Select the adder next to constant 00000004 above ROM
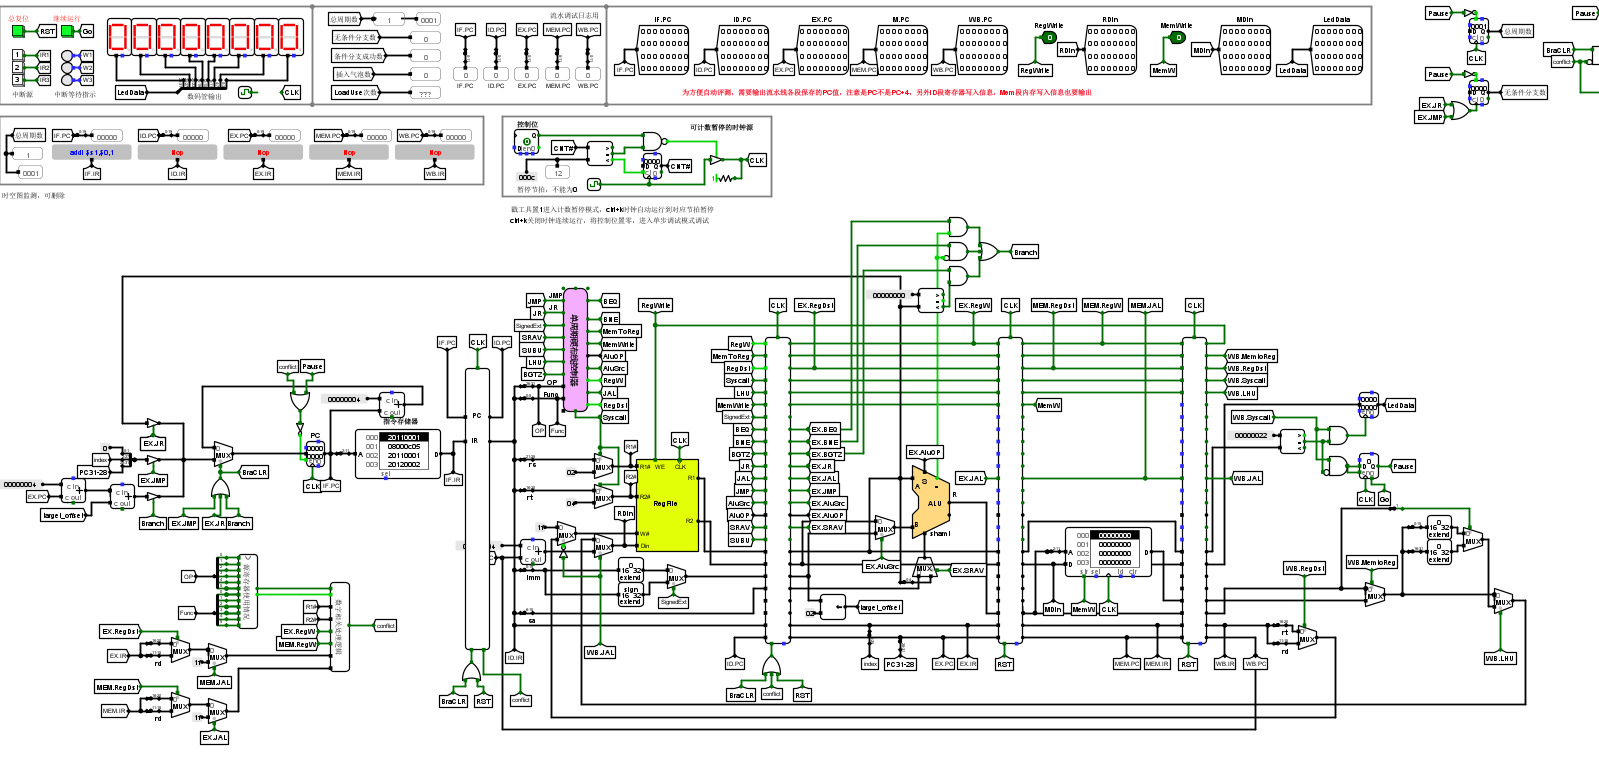This screenshot has width=1599, height=767. 393,406
